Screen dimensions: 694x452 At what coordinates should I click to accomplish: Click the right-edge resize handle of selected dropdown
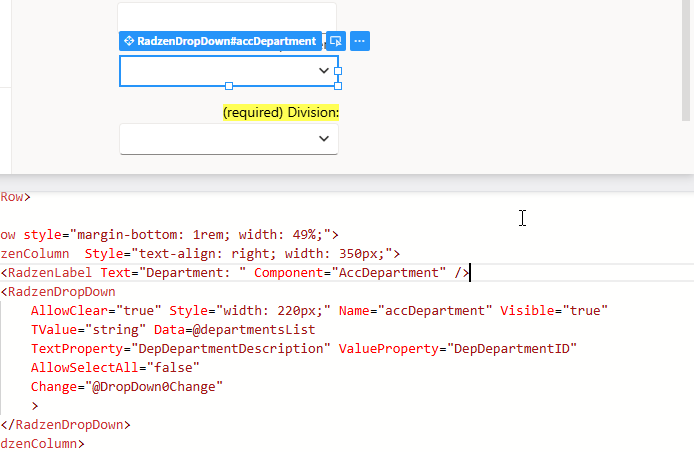(x=338, y=71)
